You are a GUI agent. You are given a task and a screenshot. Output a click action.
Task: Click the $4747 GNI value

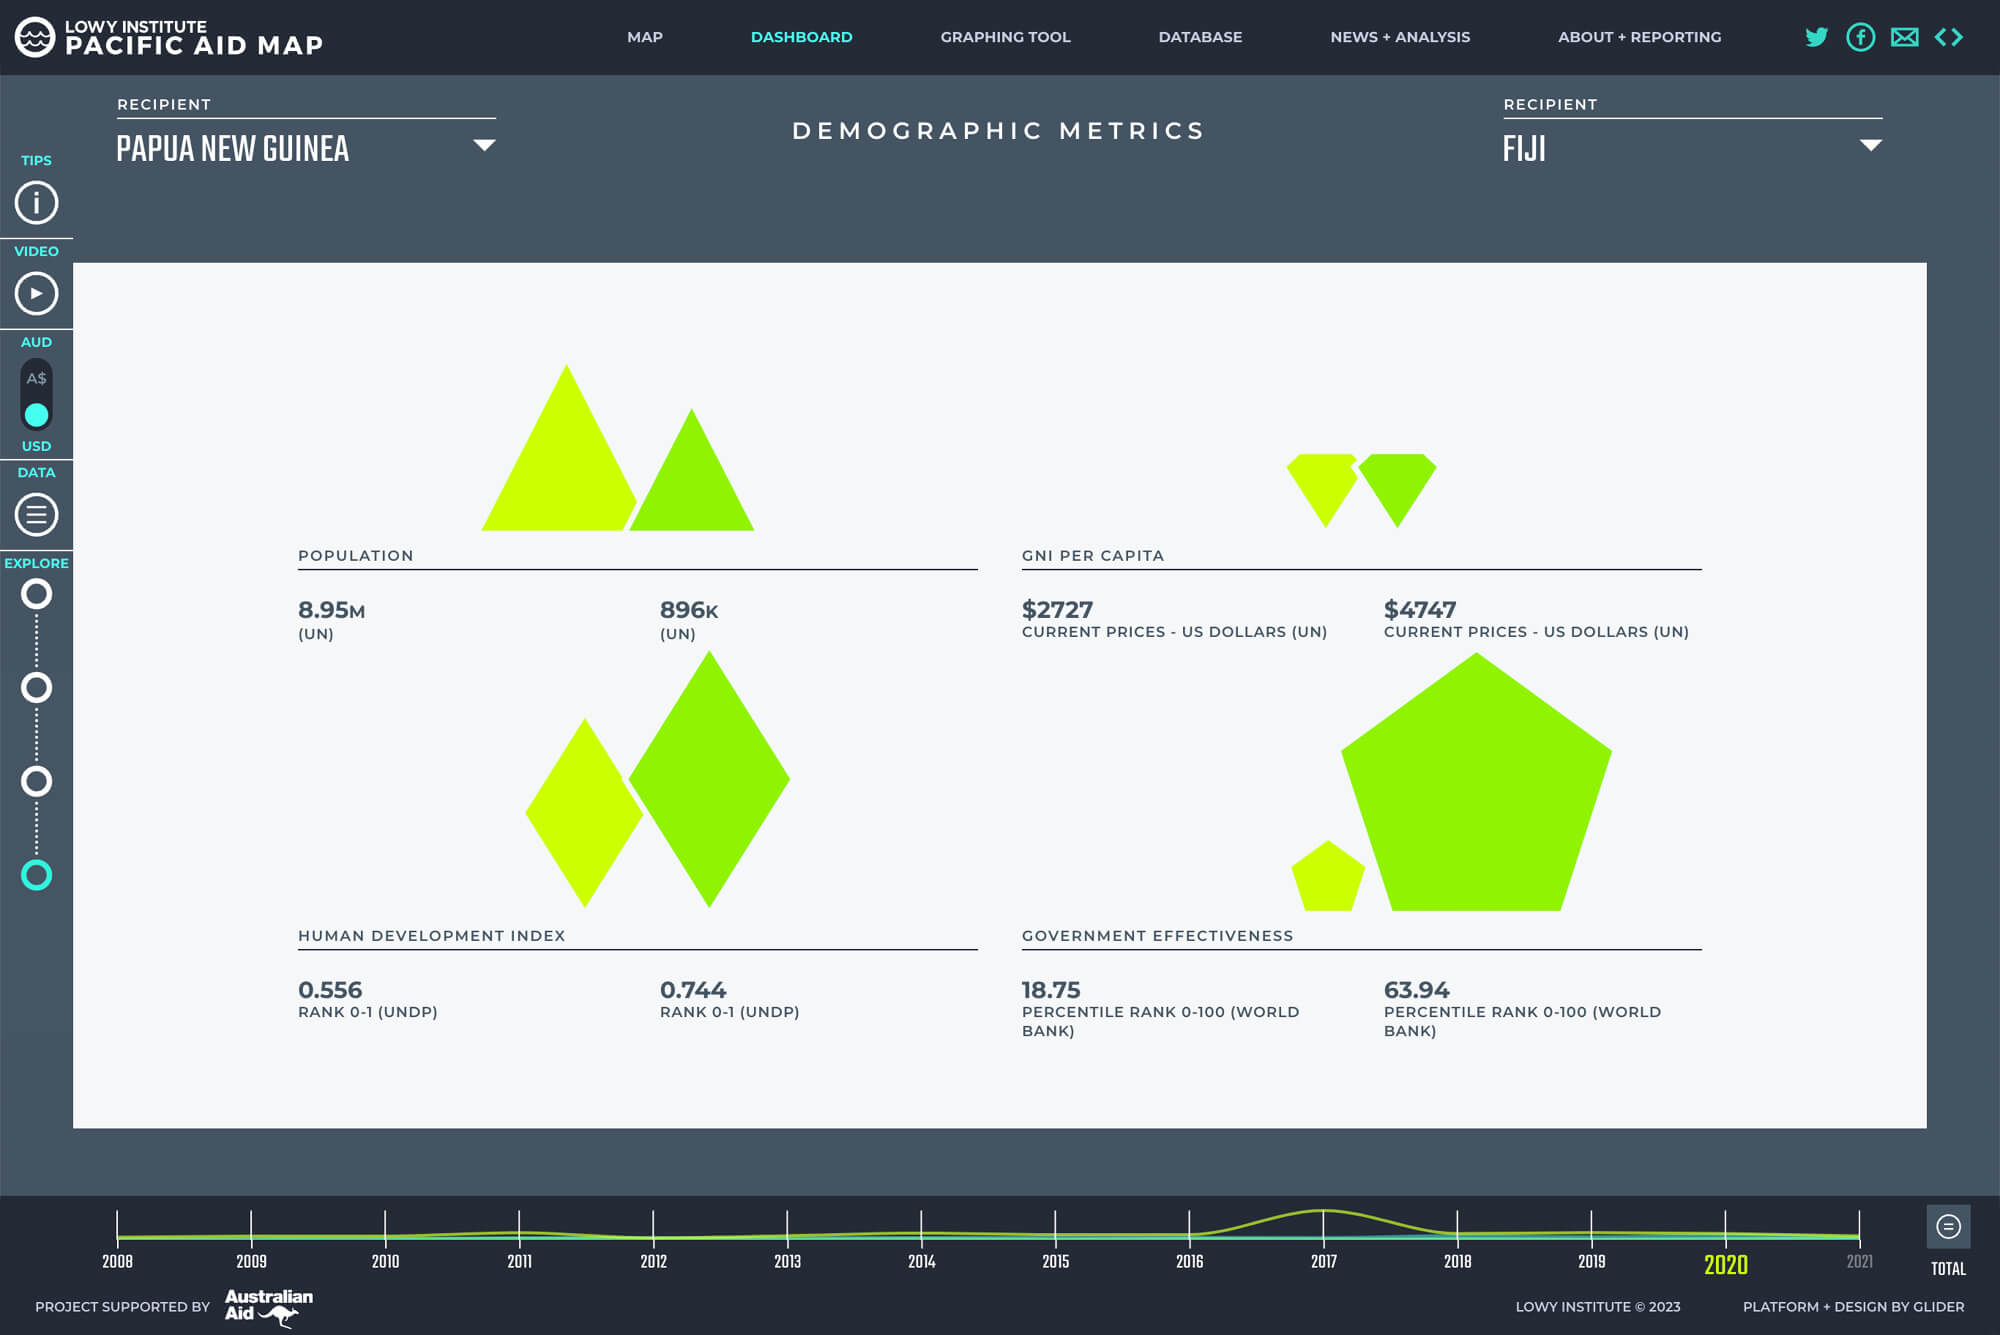(1420, 609)
